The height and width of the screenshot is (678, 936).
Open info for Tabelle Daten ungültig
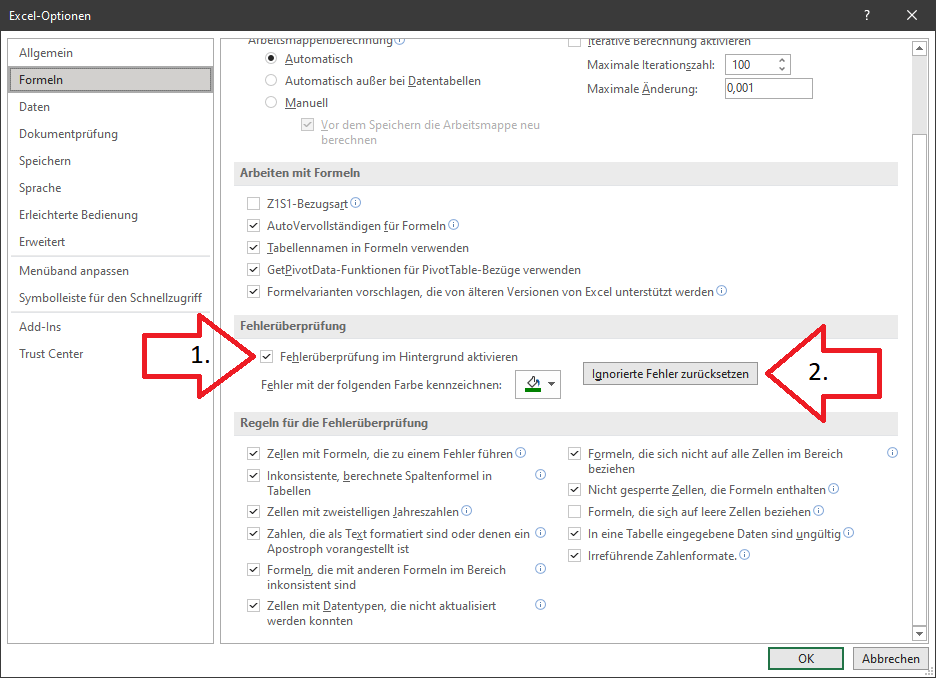click(848, 533)
